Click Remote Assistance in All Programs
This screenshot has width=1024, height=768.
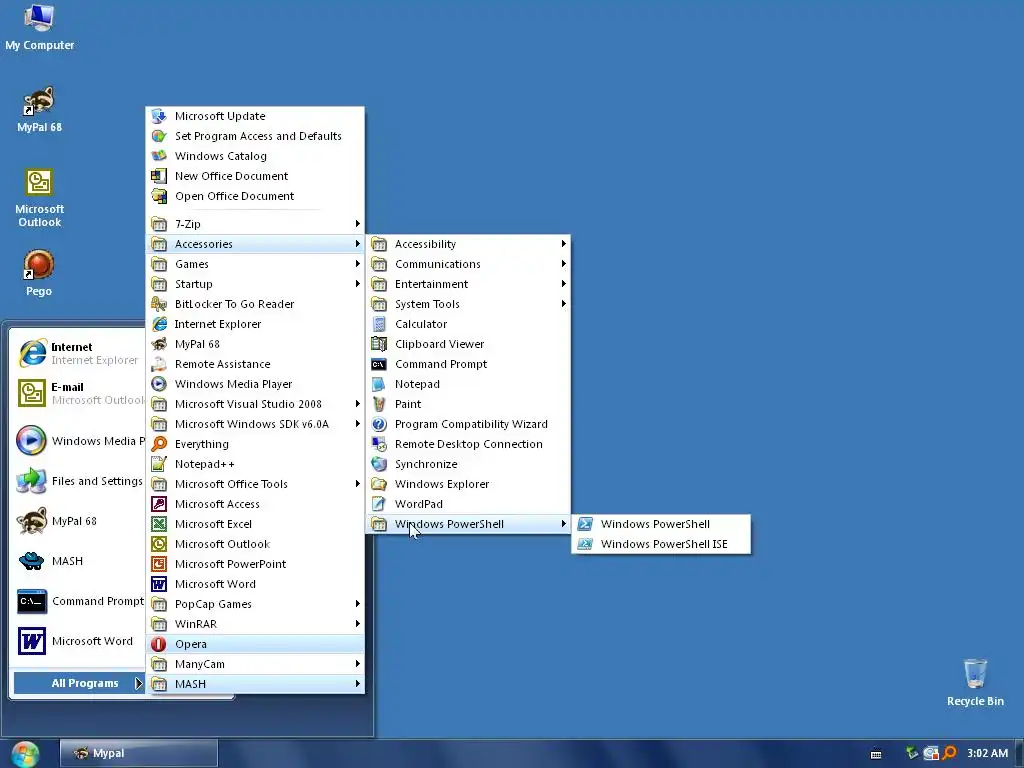(255, 364)
